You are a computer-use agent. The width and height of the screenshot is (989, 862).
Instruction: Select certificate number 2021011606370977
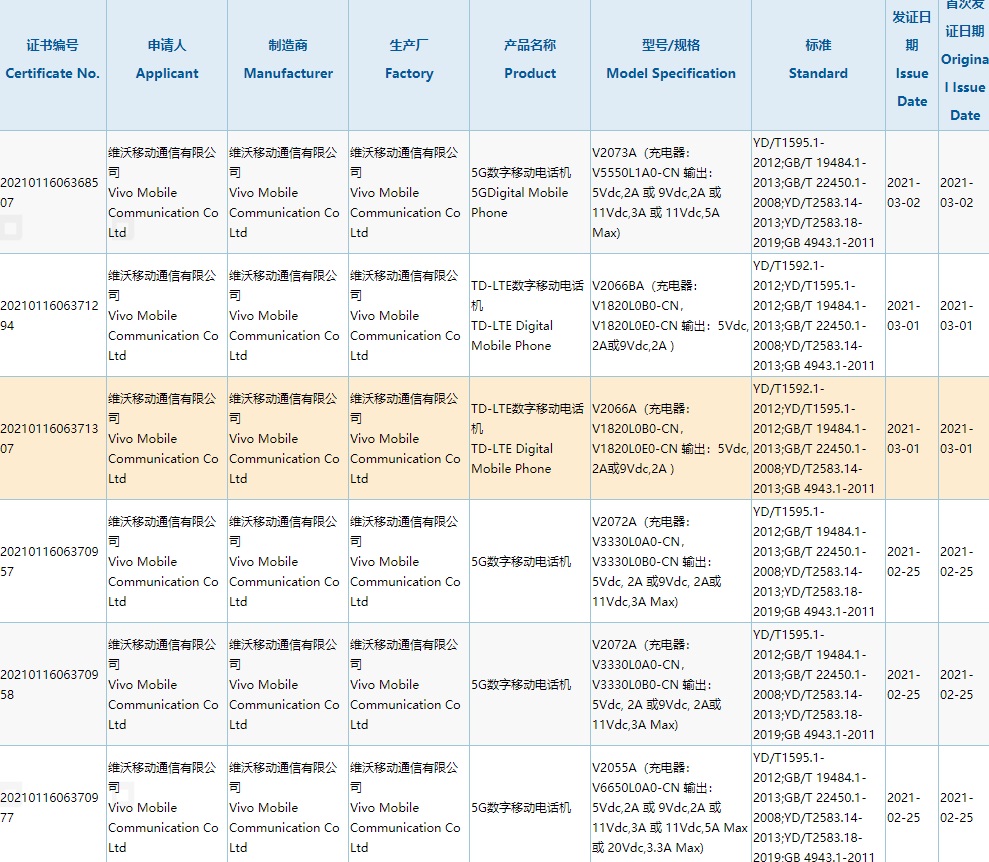(49, 807)
